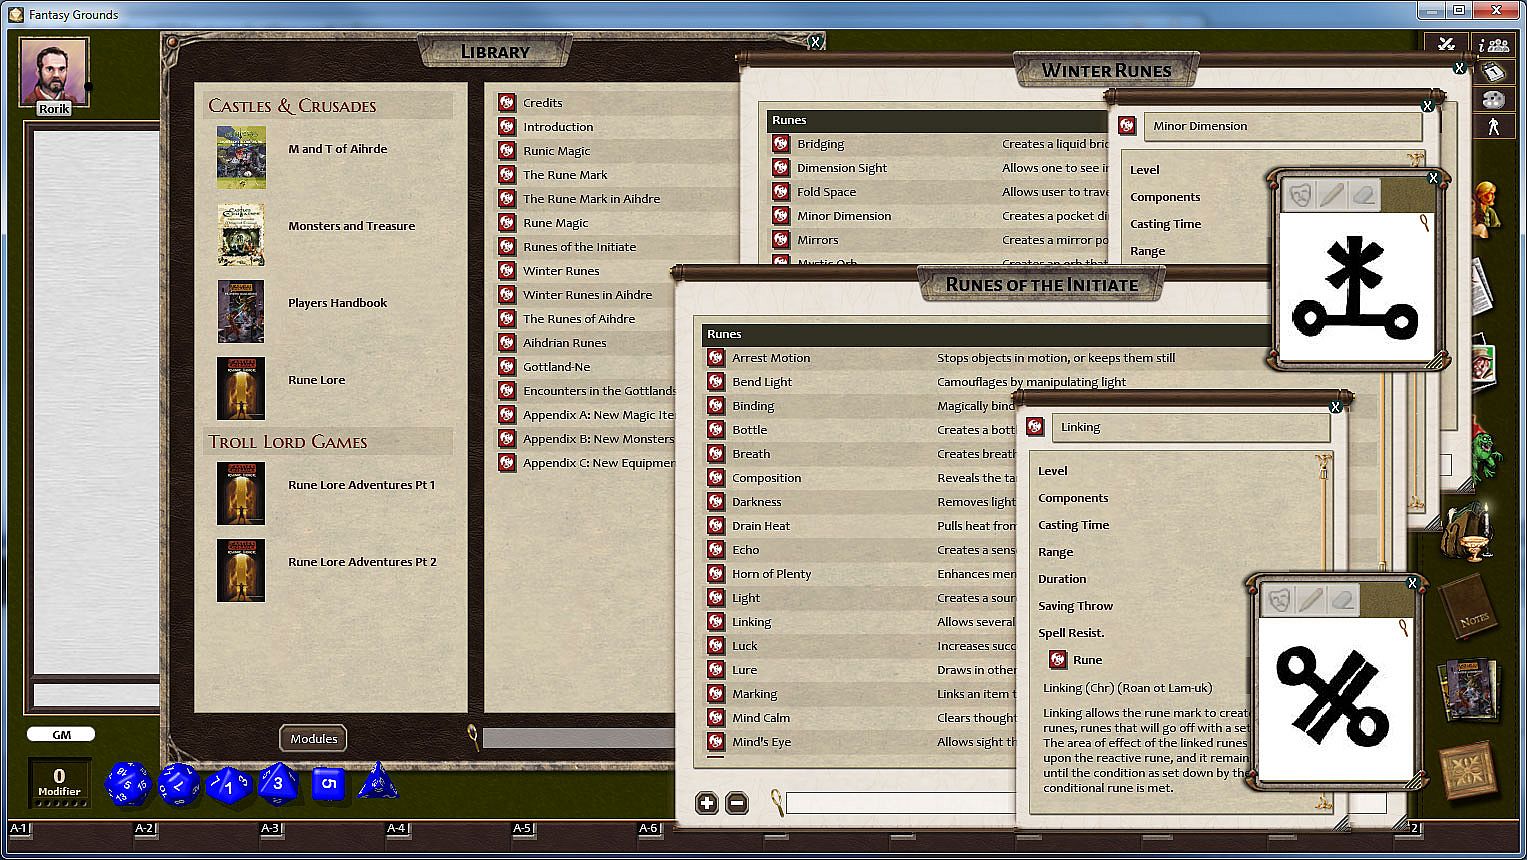Open the Bend Light rune entry
This screenshot has width=1527, height=860.
click(x=762, y=382)
